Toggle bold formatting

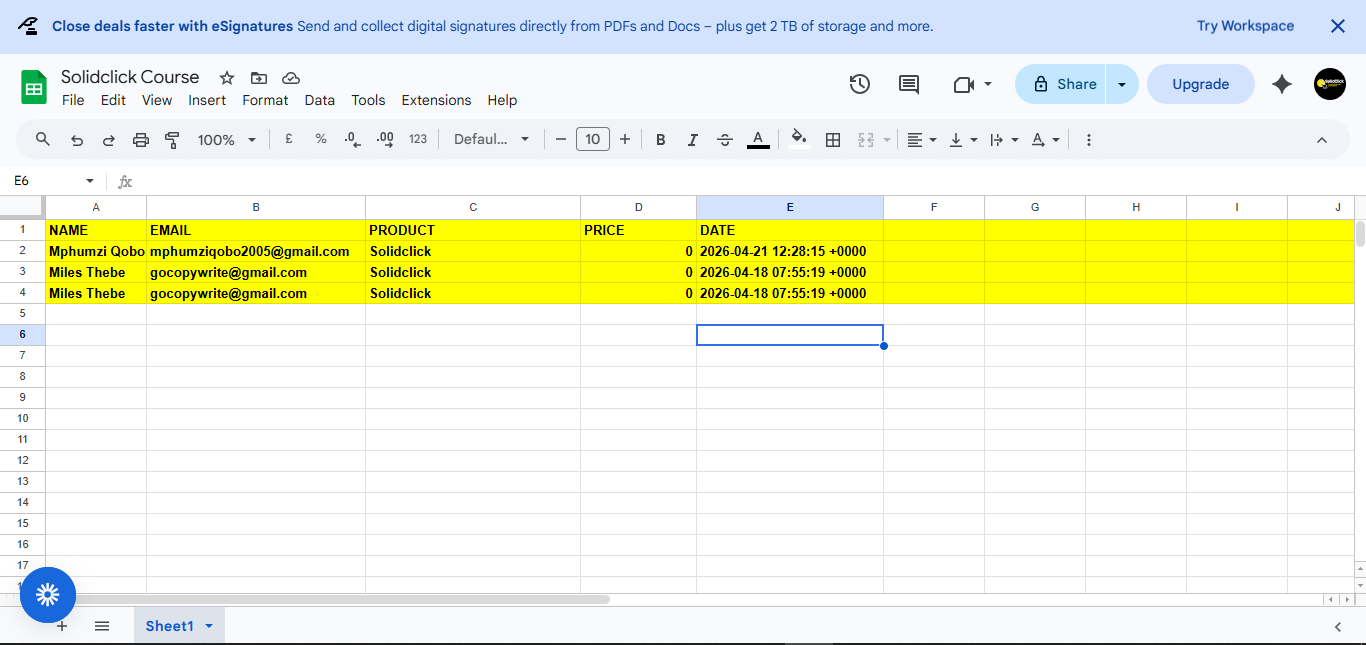pos(661,140)
